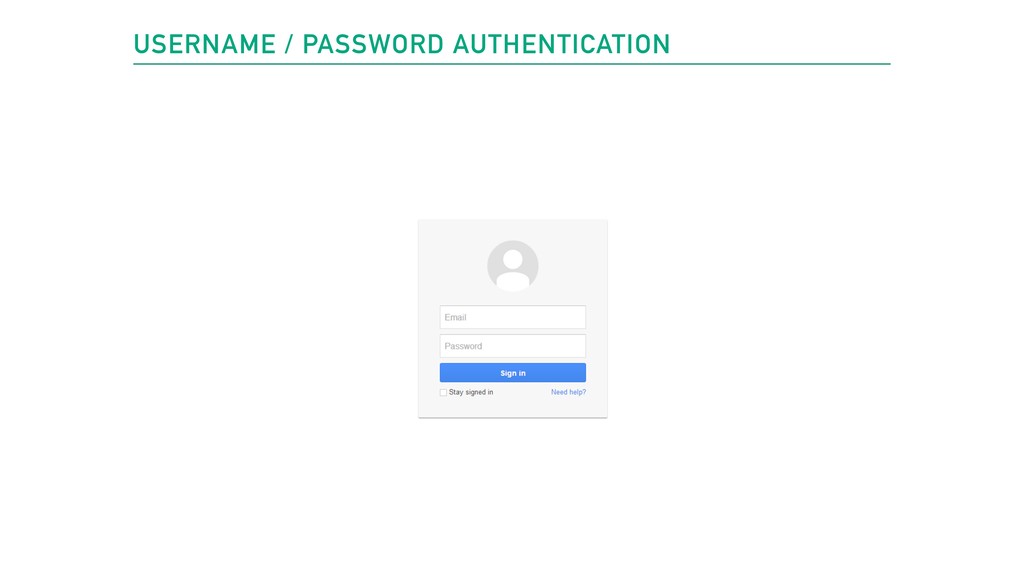Focus the Email input field

pos(512,317)
